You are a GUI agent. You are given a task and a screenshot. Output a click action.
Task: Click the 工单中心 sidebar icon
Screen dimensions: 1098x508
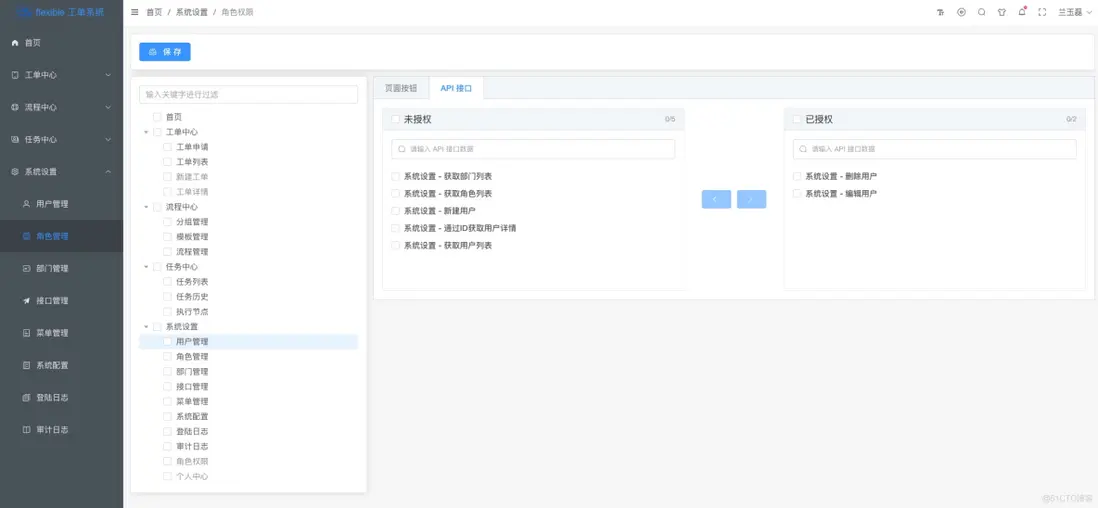point(15,75)
